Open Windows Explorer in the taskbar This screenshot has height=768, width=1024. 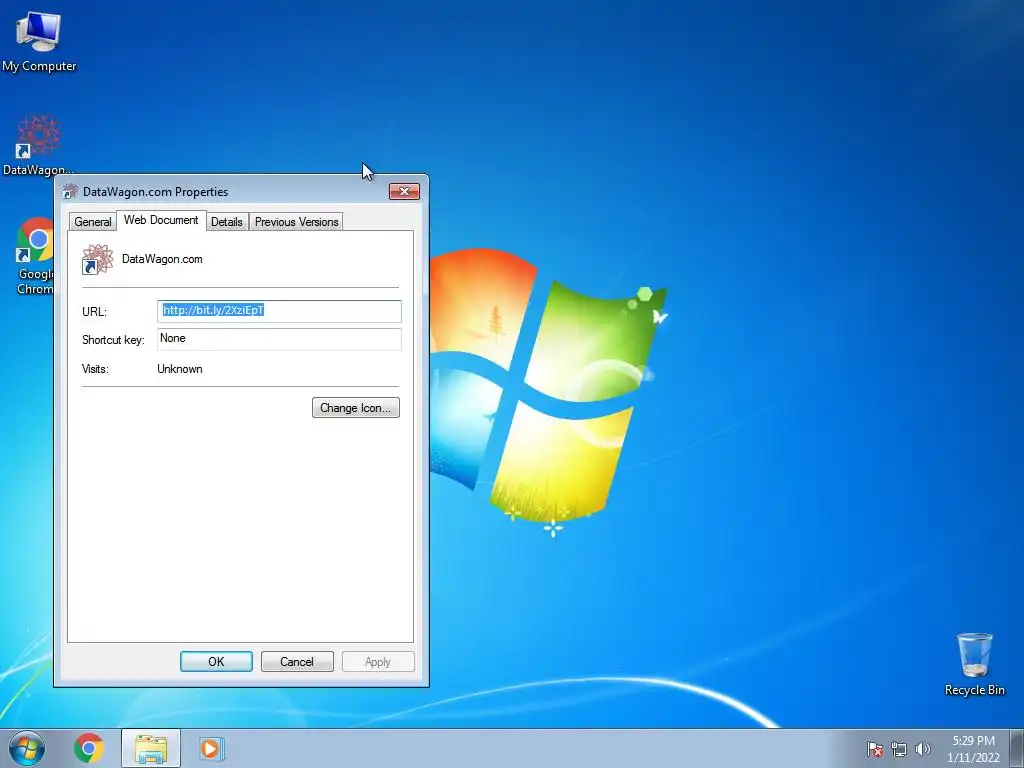(x=151, y=749)
